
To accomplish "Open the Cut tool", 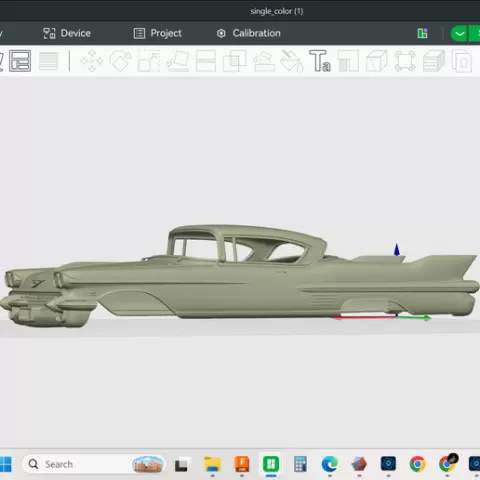I will 206,61.
